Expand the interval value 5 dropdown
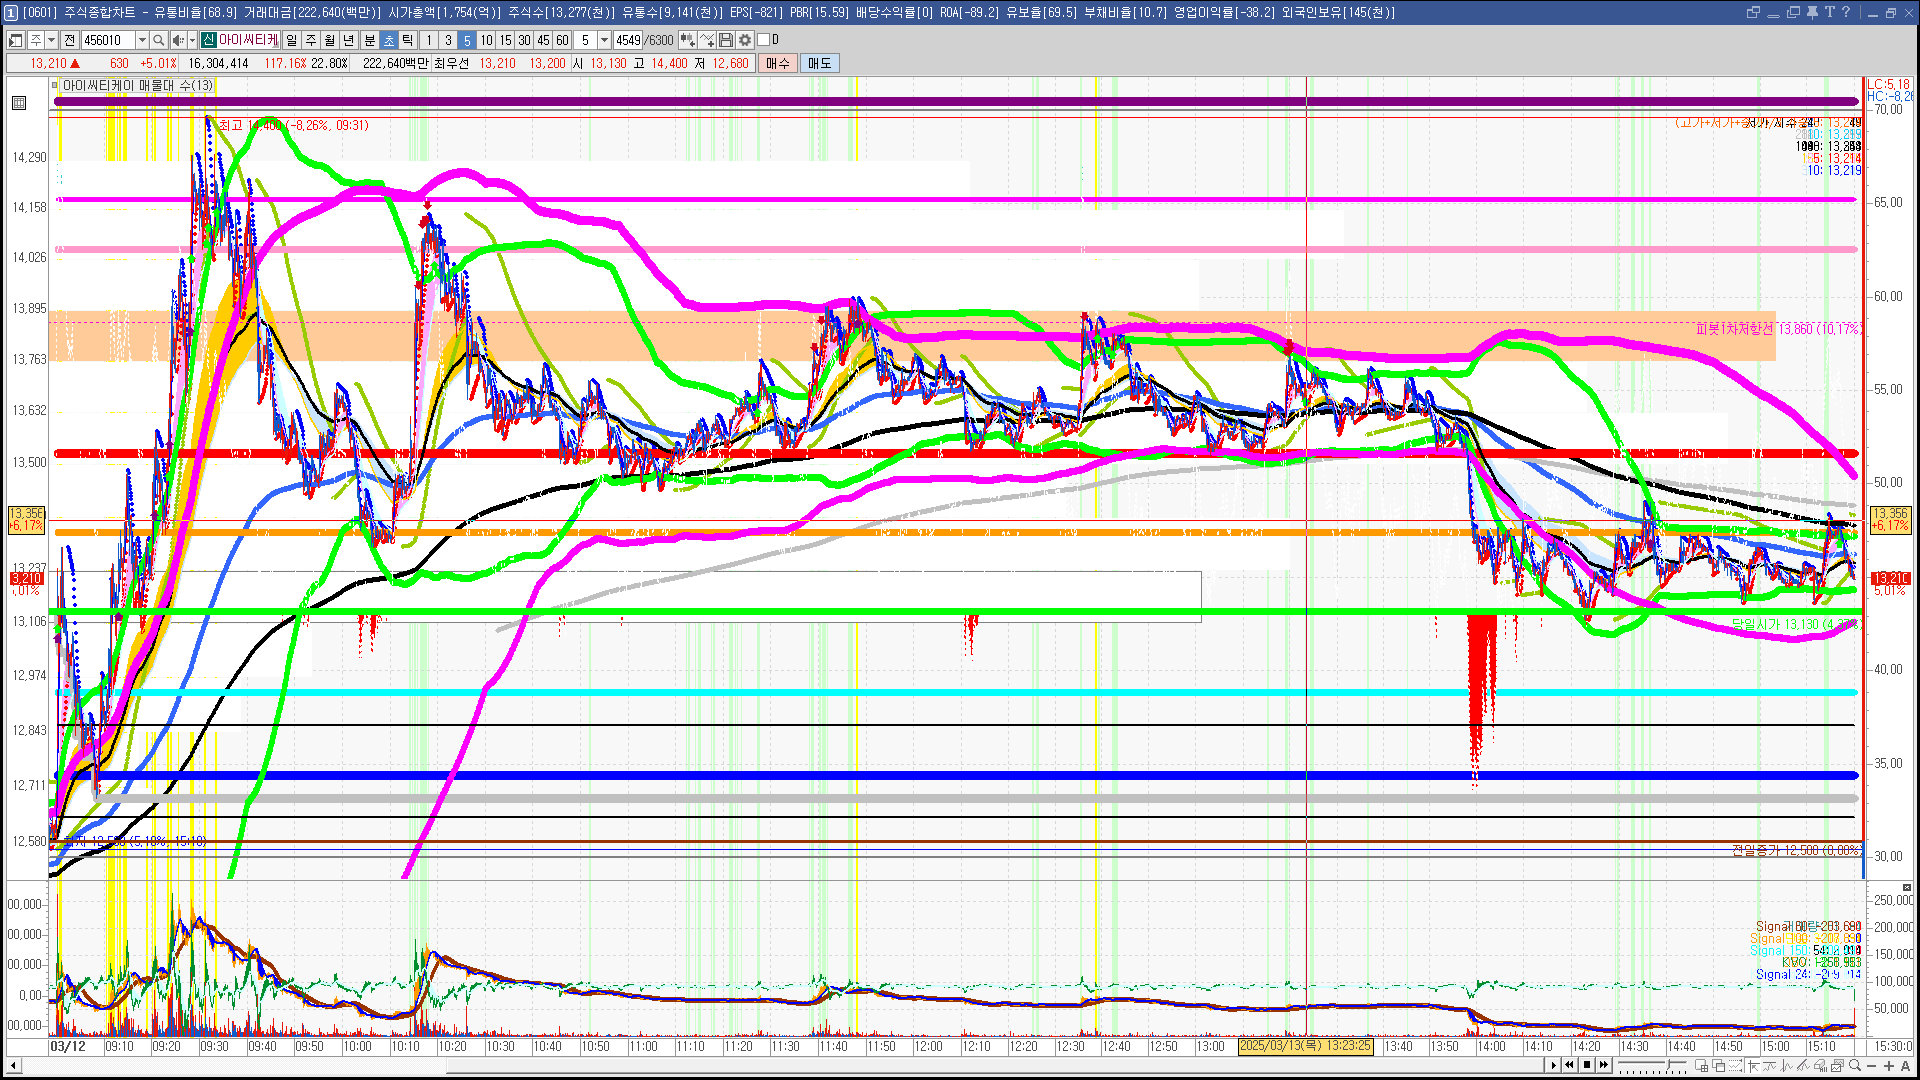Screen dimensions: 1920x1080 click(604, 40)
